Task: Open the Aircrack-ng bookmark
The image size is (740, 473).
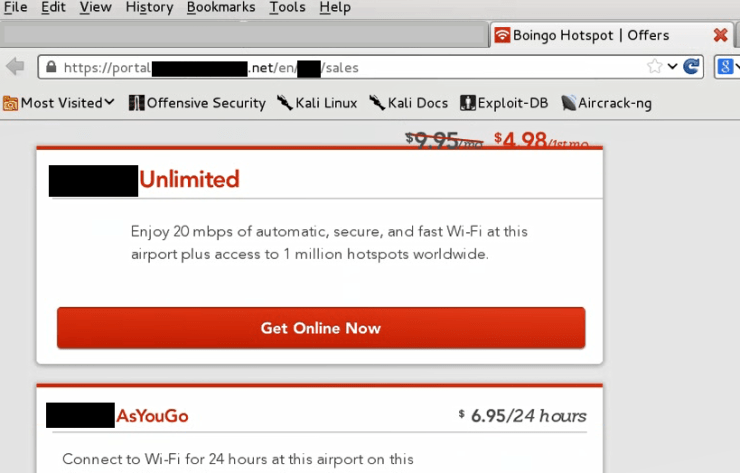Action: click(606, 103)
